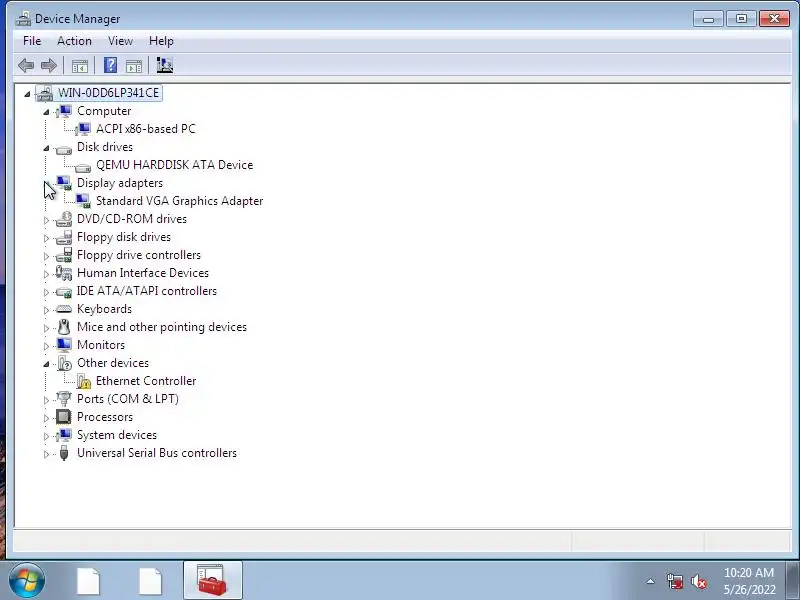
Task: Expand the Keyboards category
Action: pos(46,310)
